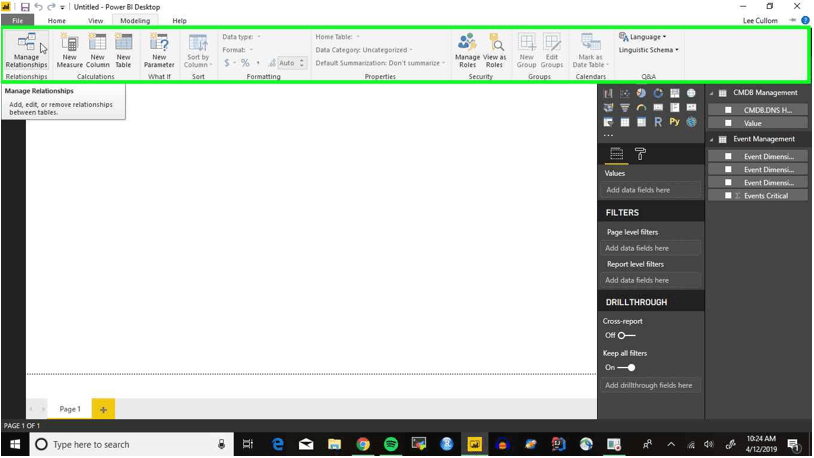
Task: Click Values Add data fields well
Action: click(651, 190)
